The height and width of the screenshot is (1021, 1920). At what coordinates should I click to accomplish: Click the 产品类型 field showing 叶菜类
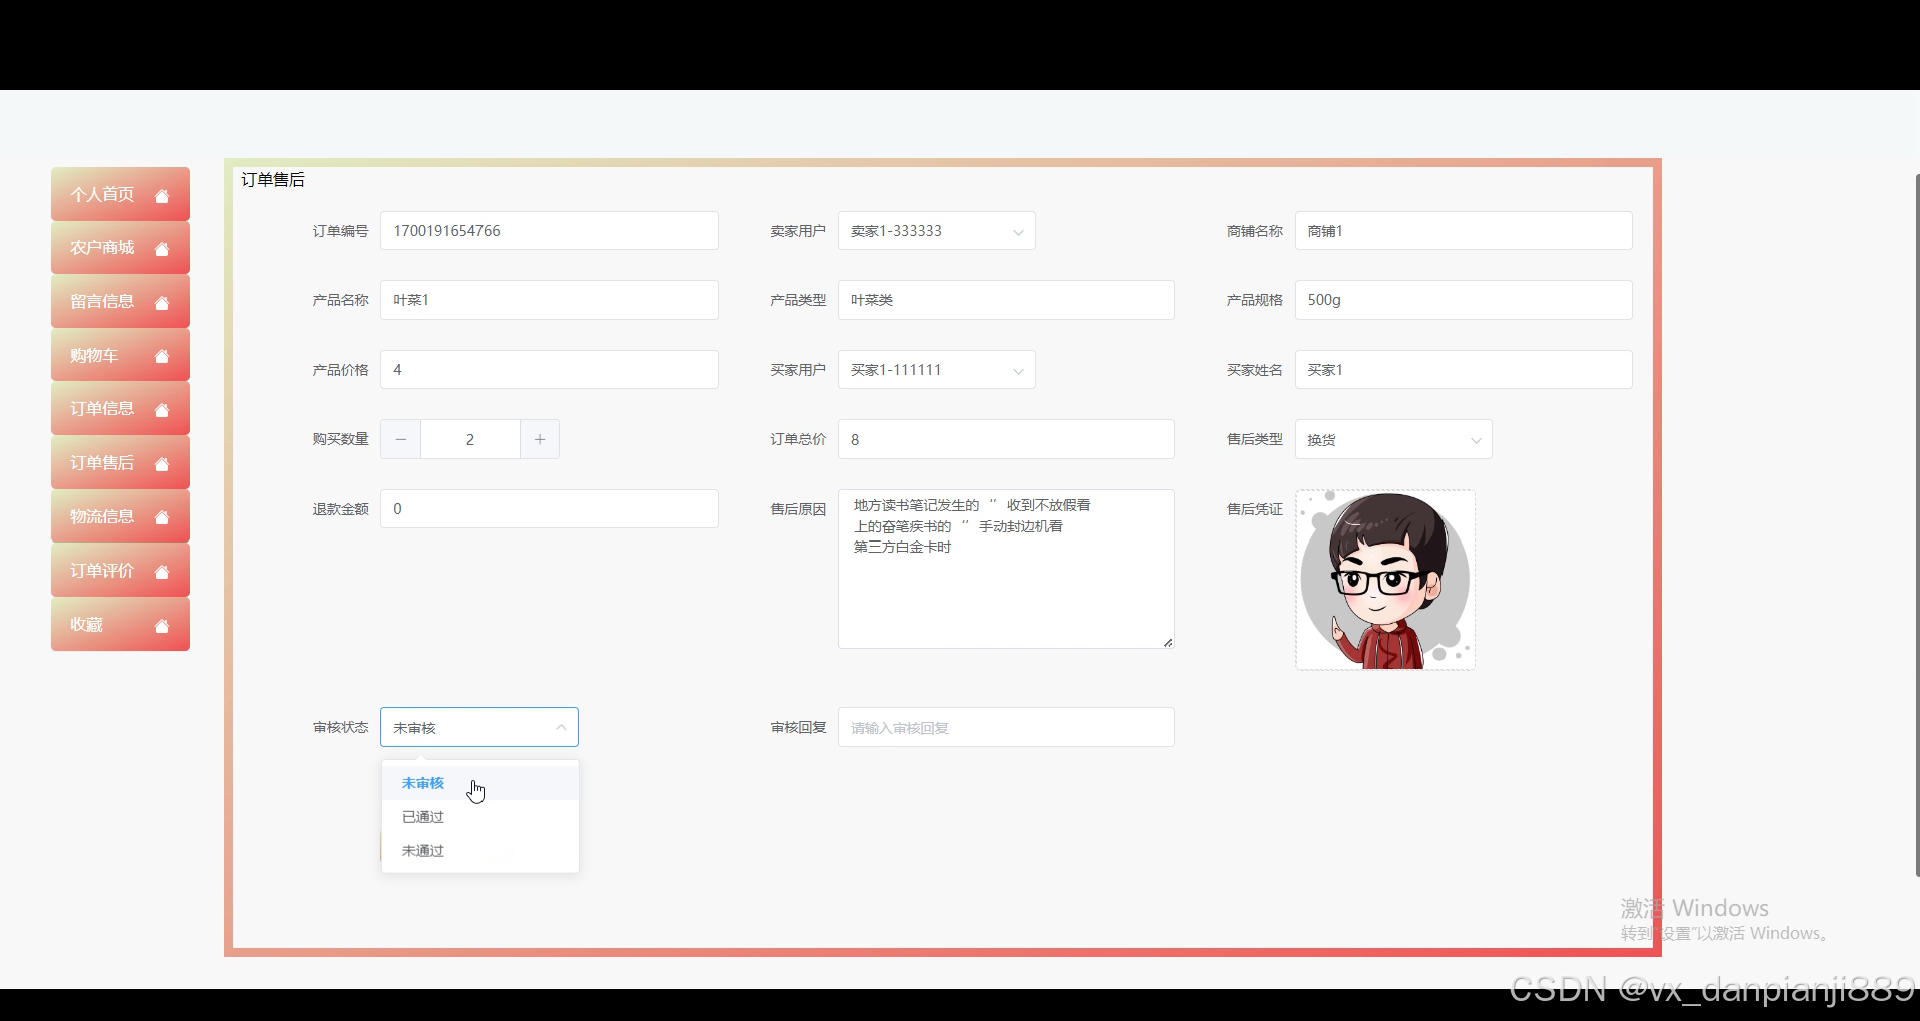click(1006, 300)
